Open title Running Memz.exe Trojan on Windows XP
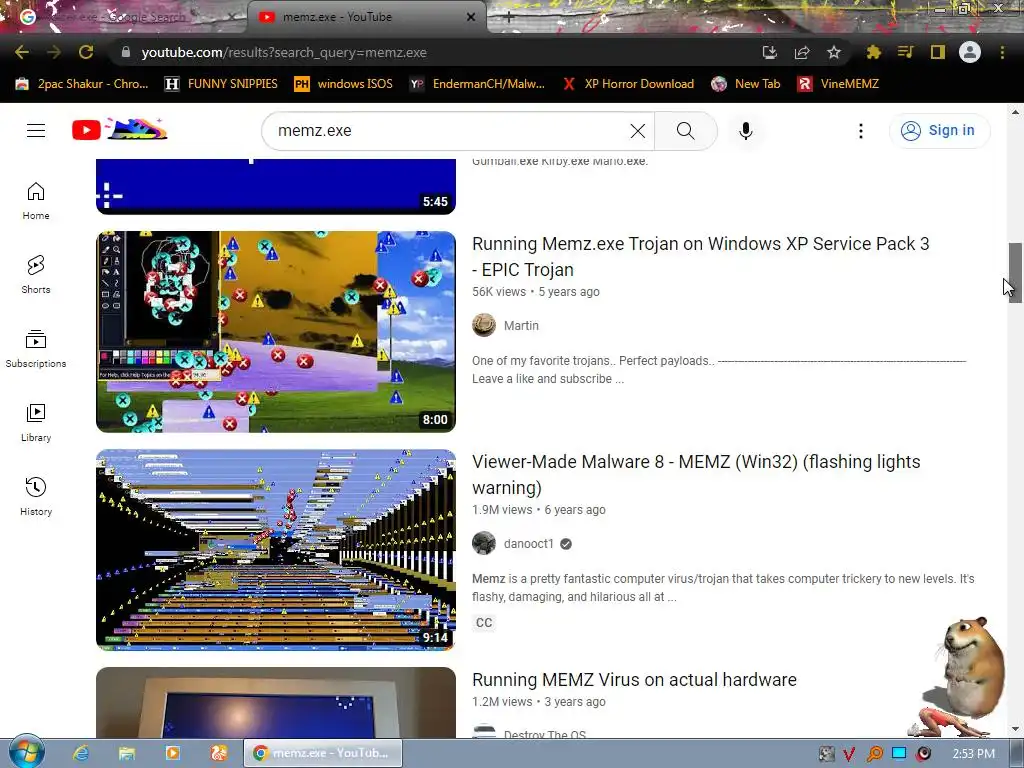This screenshot has width=1024, height=768. [x=701, y=257]
